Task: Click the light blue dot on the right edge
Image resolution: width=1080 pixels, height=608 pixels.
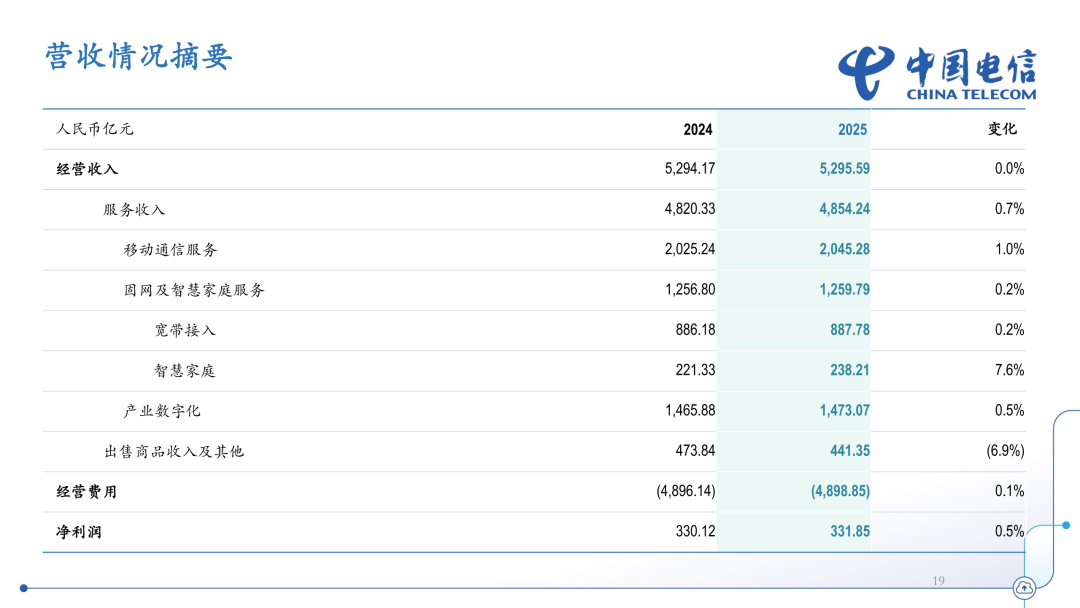Action: point(1066,525)
